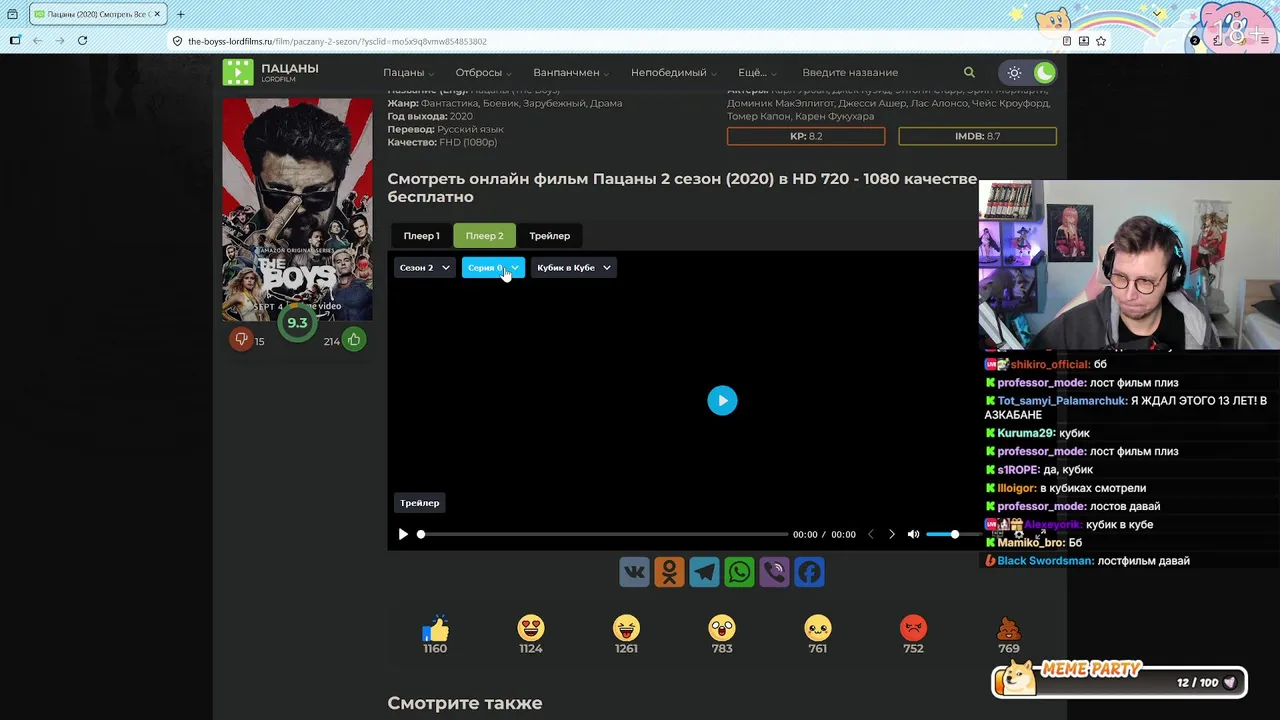Click the magnifier search icon in the header
This screenshot has width=1280, height=720.
click(x=969, y=73)
